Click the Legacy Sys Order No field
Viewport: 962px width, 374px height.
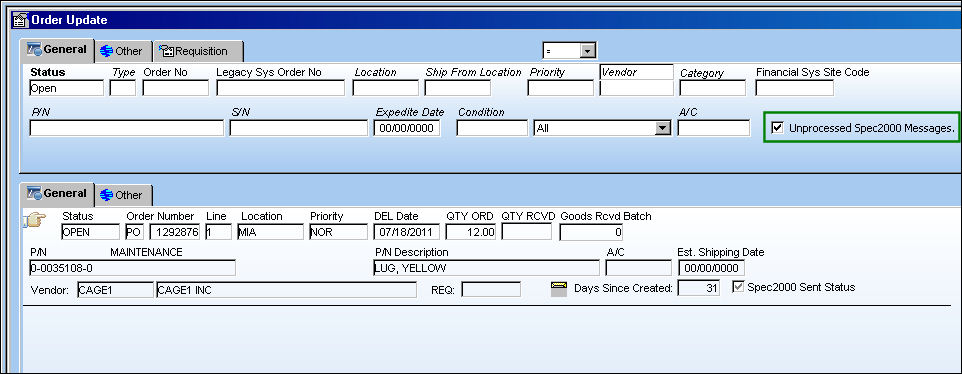(x=280, y=88)
